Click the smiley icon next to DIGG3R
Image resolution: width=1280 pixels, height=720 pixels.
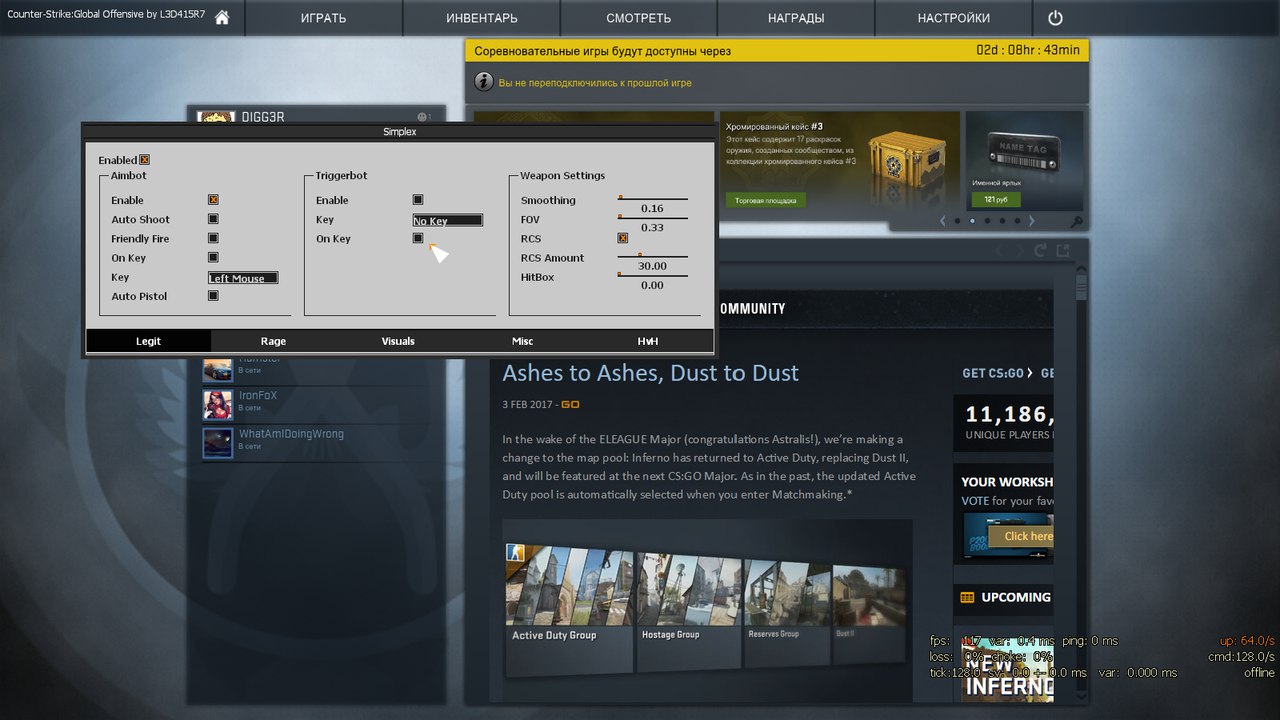click(x=423, y=117)
